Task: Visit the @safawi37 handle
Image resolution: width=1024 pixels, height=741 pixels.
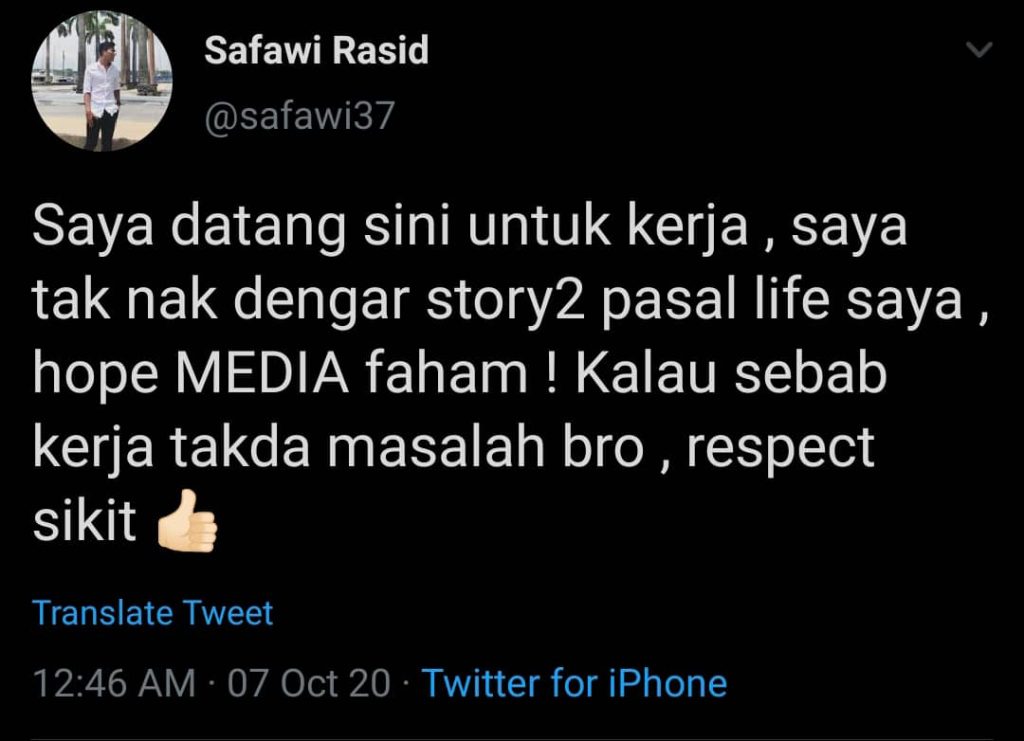Action: [x=300, y=116]
